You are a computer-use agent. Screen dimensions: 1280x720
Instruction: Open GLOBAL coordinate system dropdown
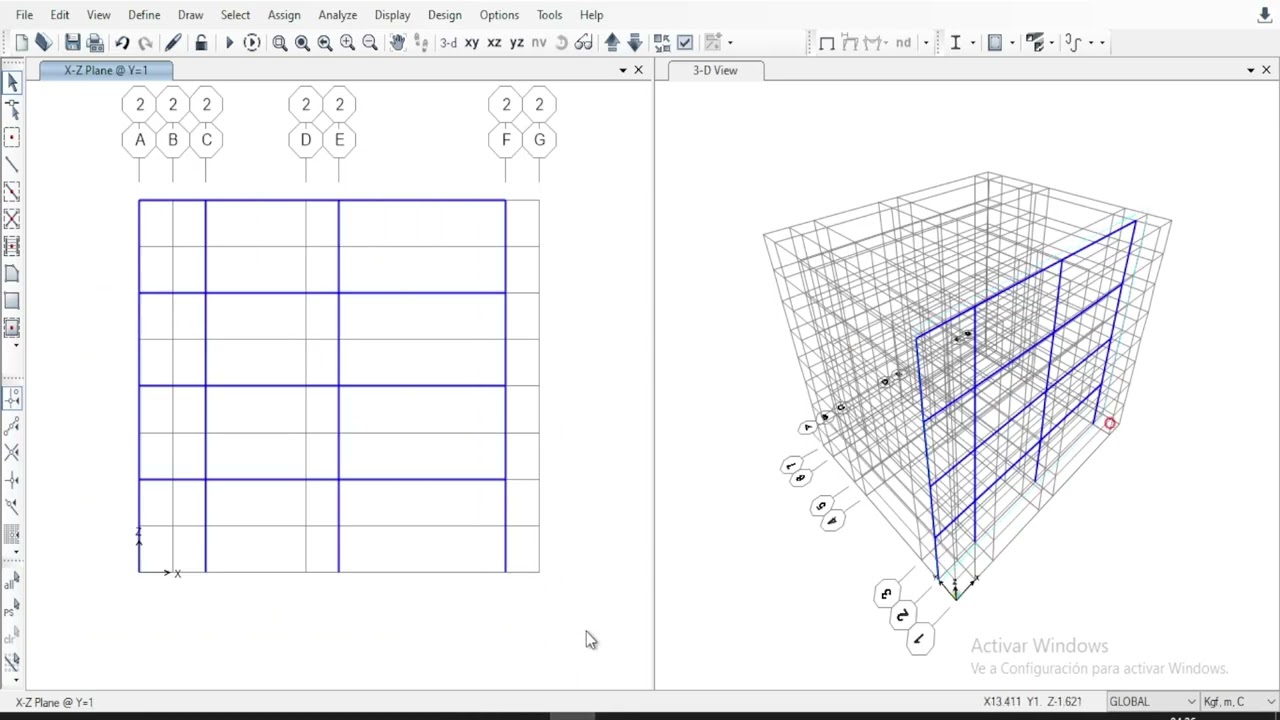(1152, 702)
